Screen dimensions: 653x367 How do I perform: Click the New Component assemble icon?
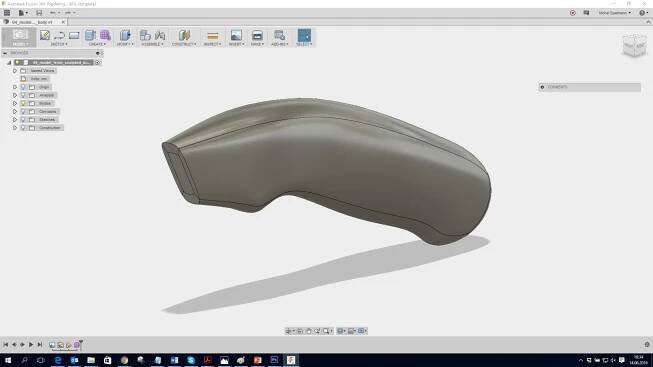click(x=145, y=35)
